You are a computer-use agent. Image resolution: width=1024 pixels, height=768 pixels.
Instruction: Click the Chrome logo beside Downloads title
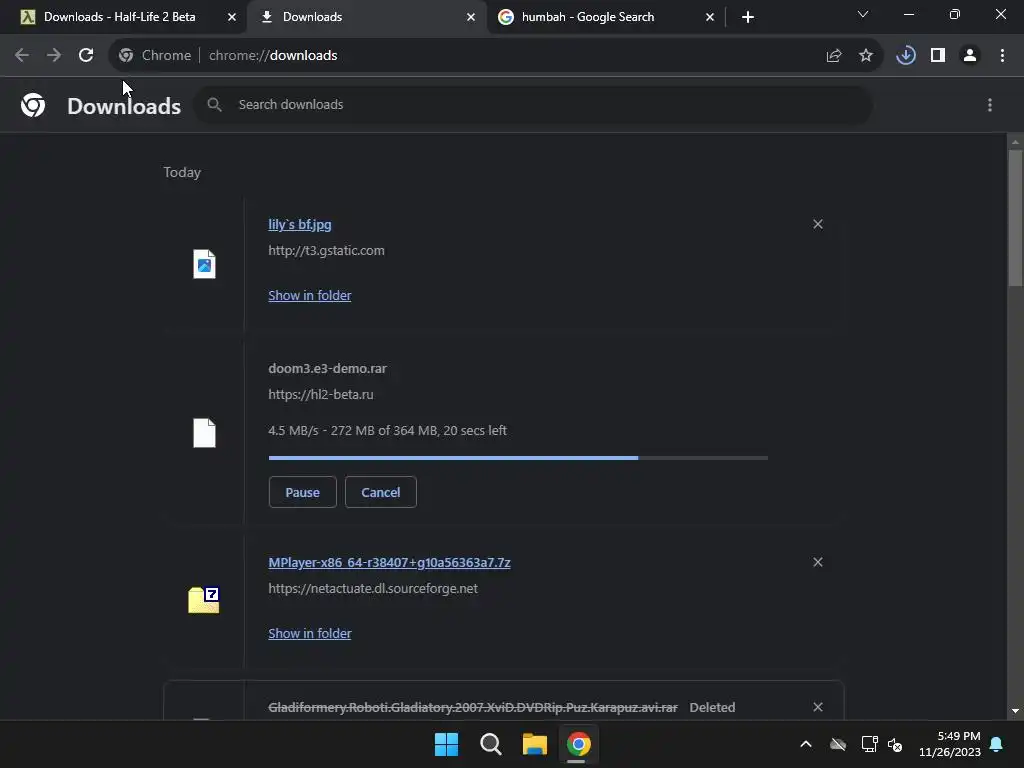(x=33, y=105)
